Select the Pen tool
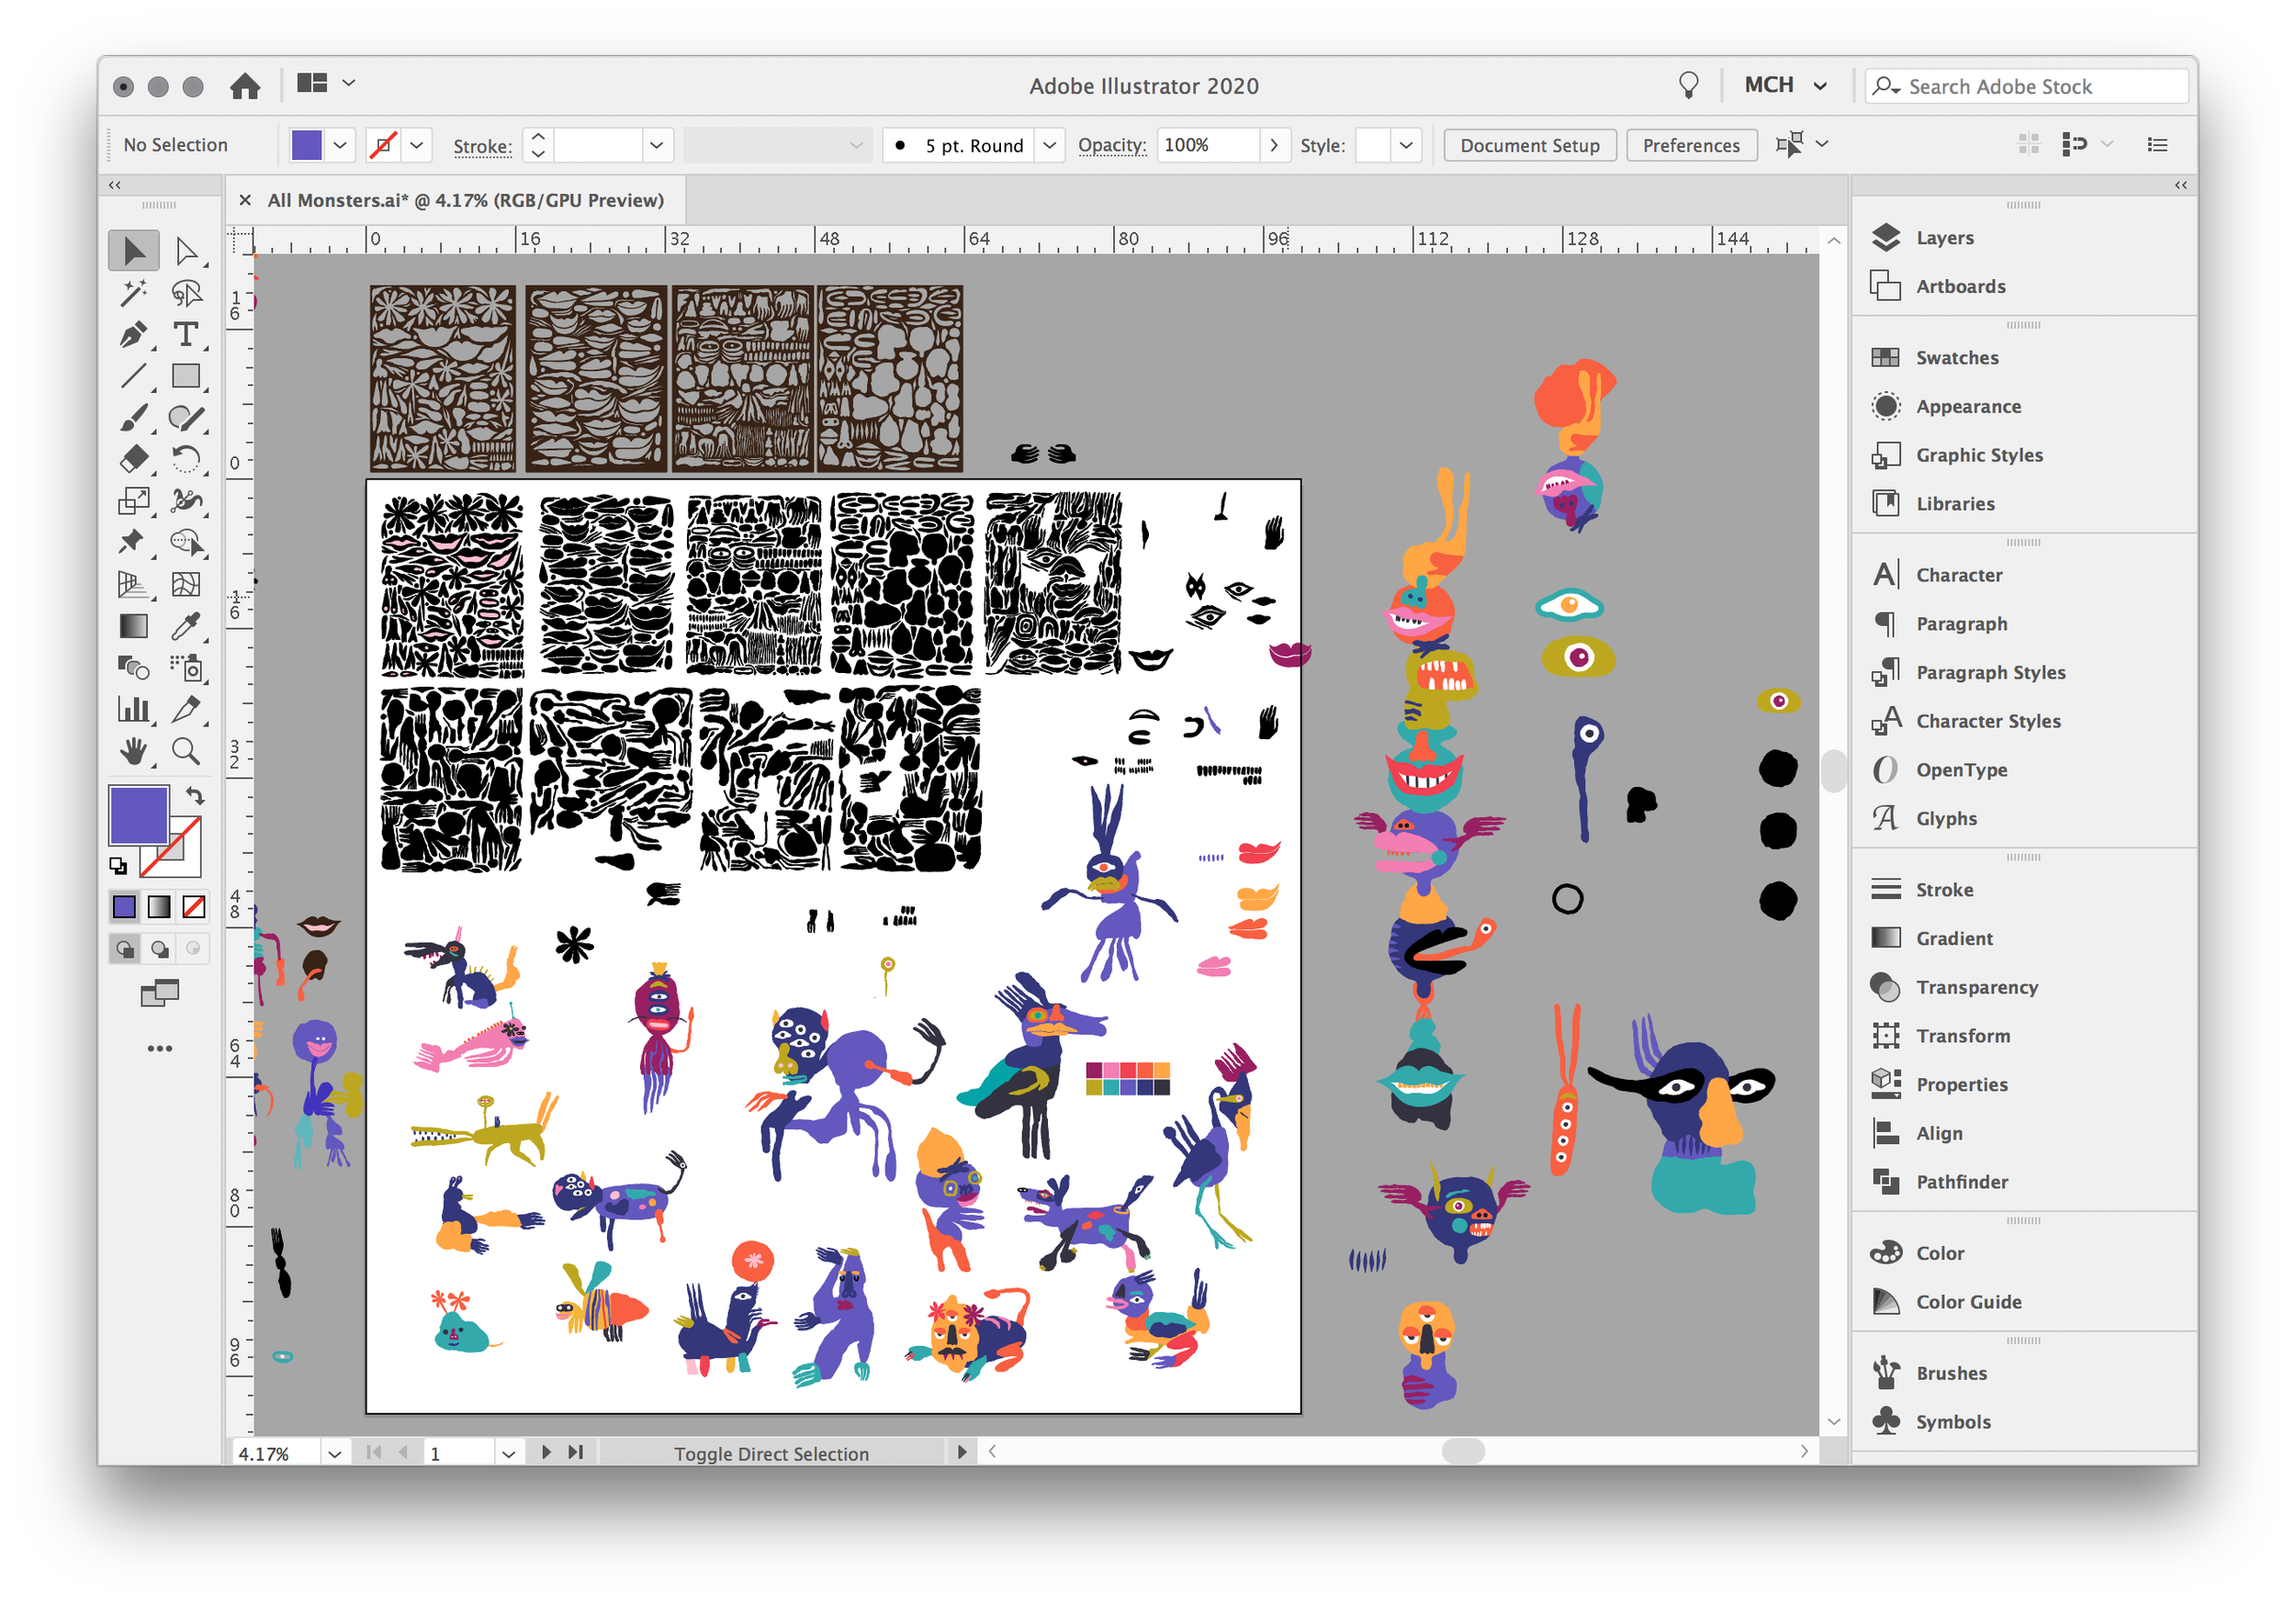Screen dimensions: 2296x1605 click(136, 334)
